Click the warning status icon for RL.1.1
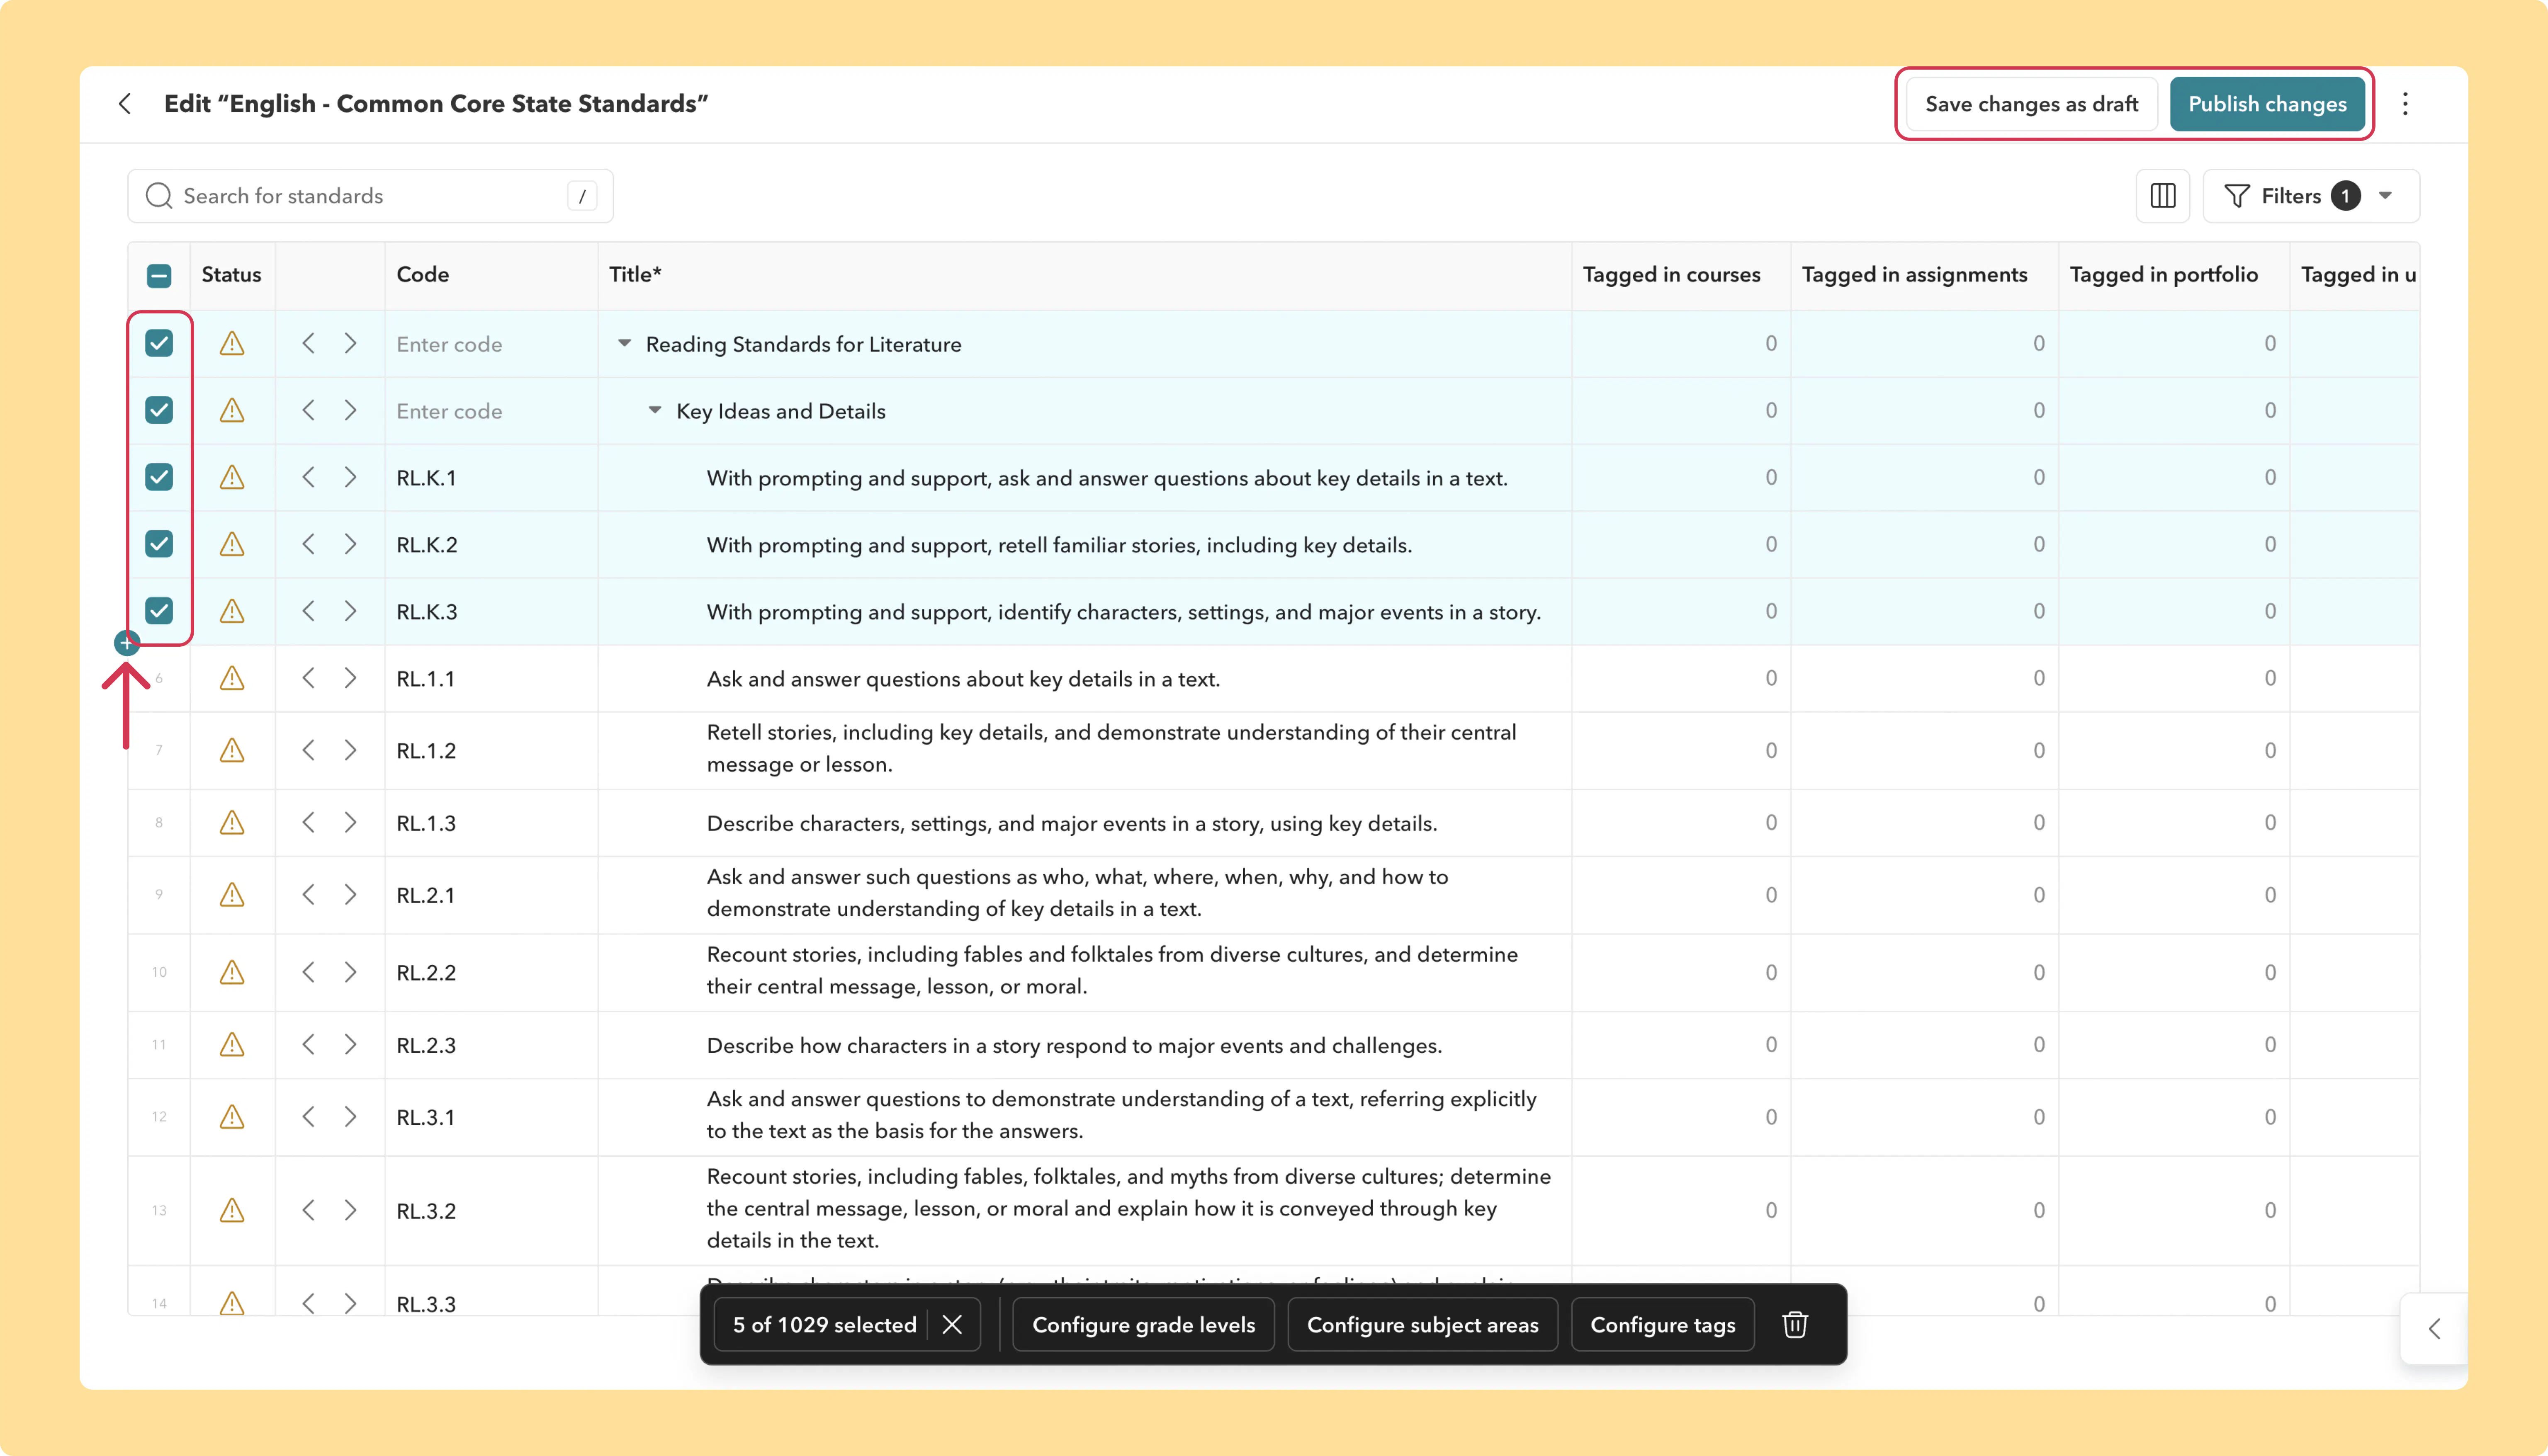Image resolution: width=2548 pixels, height=1456 pixels. pos(232,679)
